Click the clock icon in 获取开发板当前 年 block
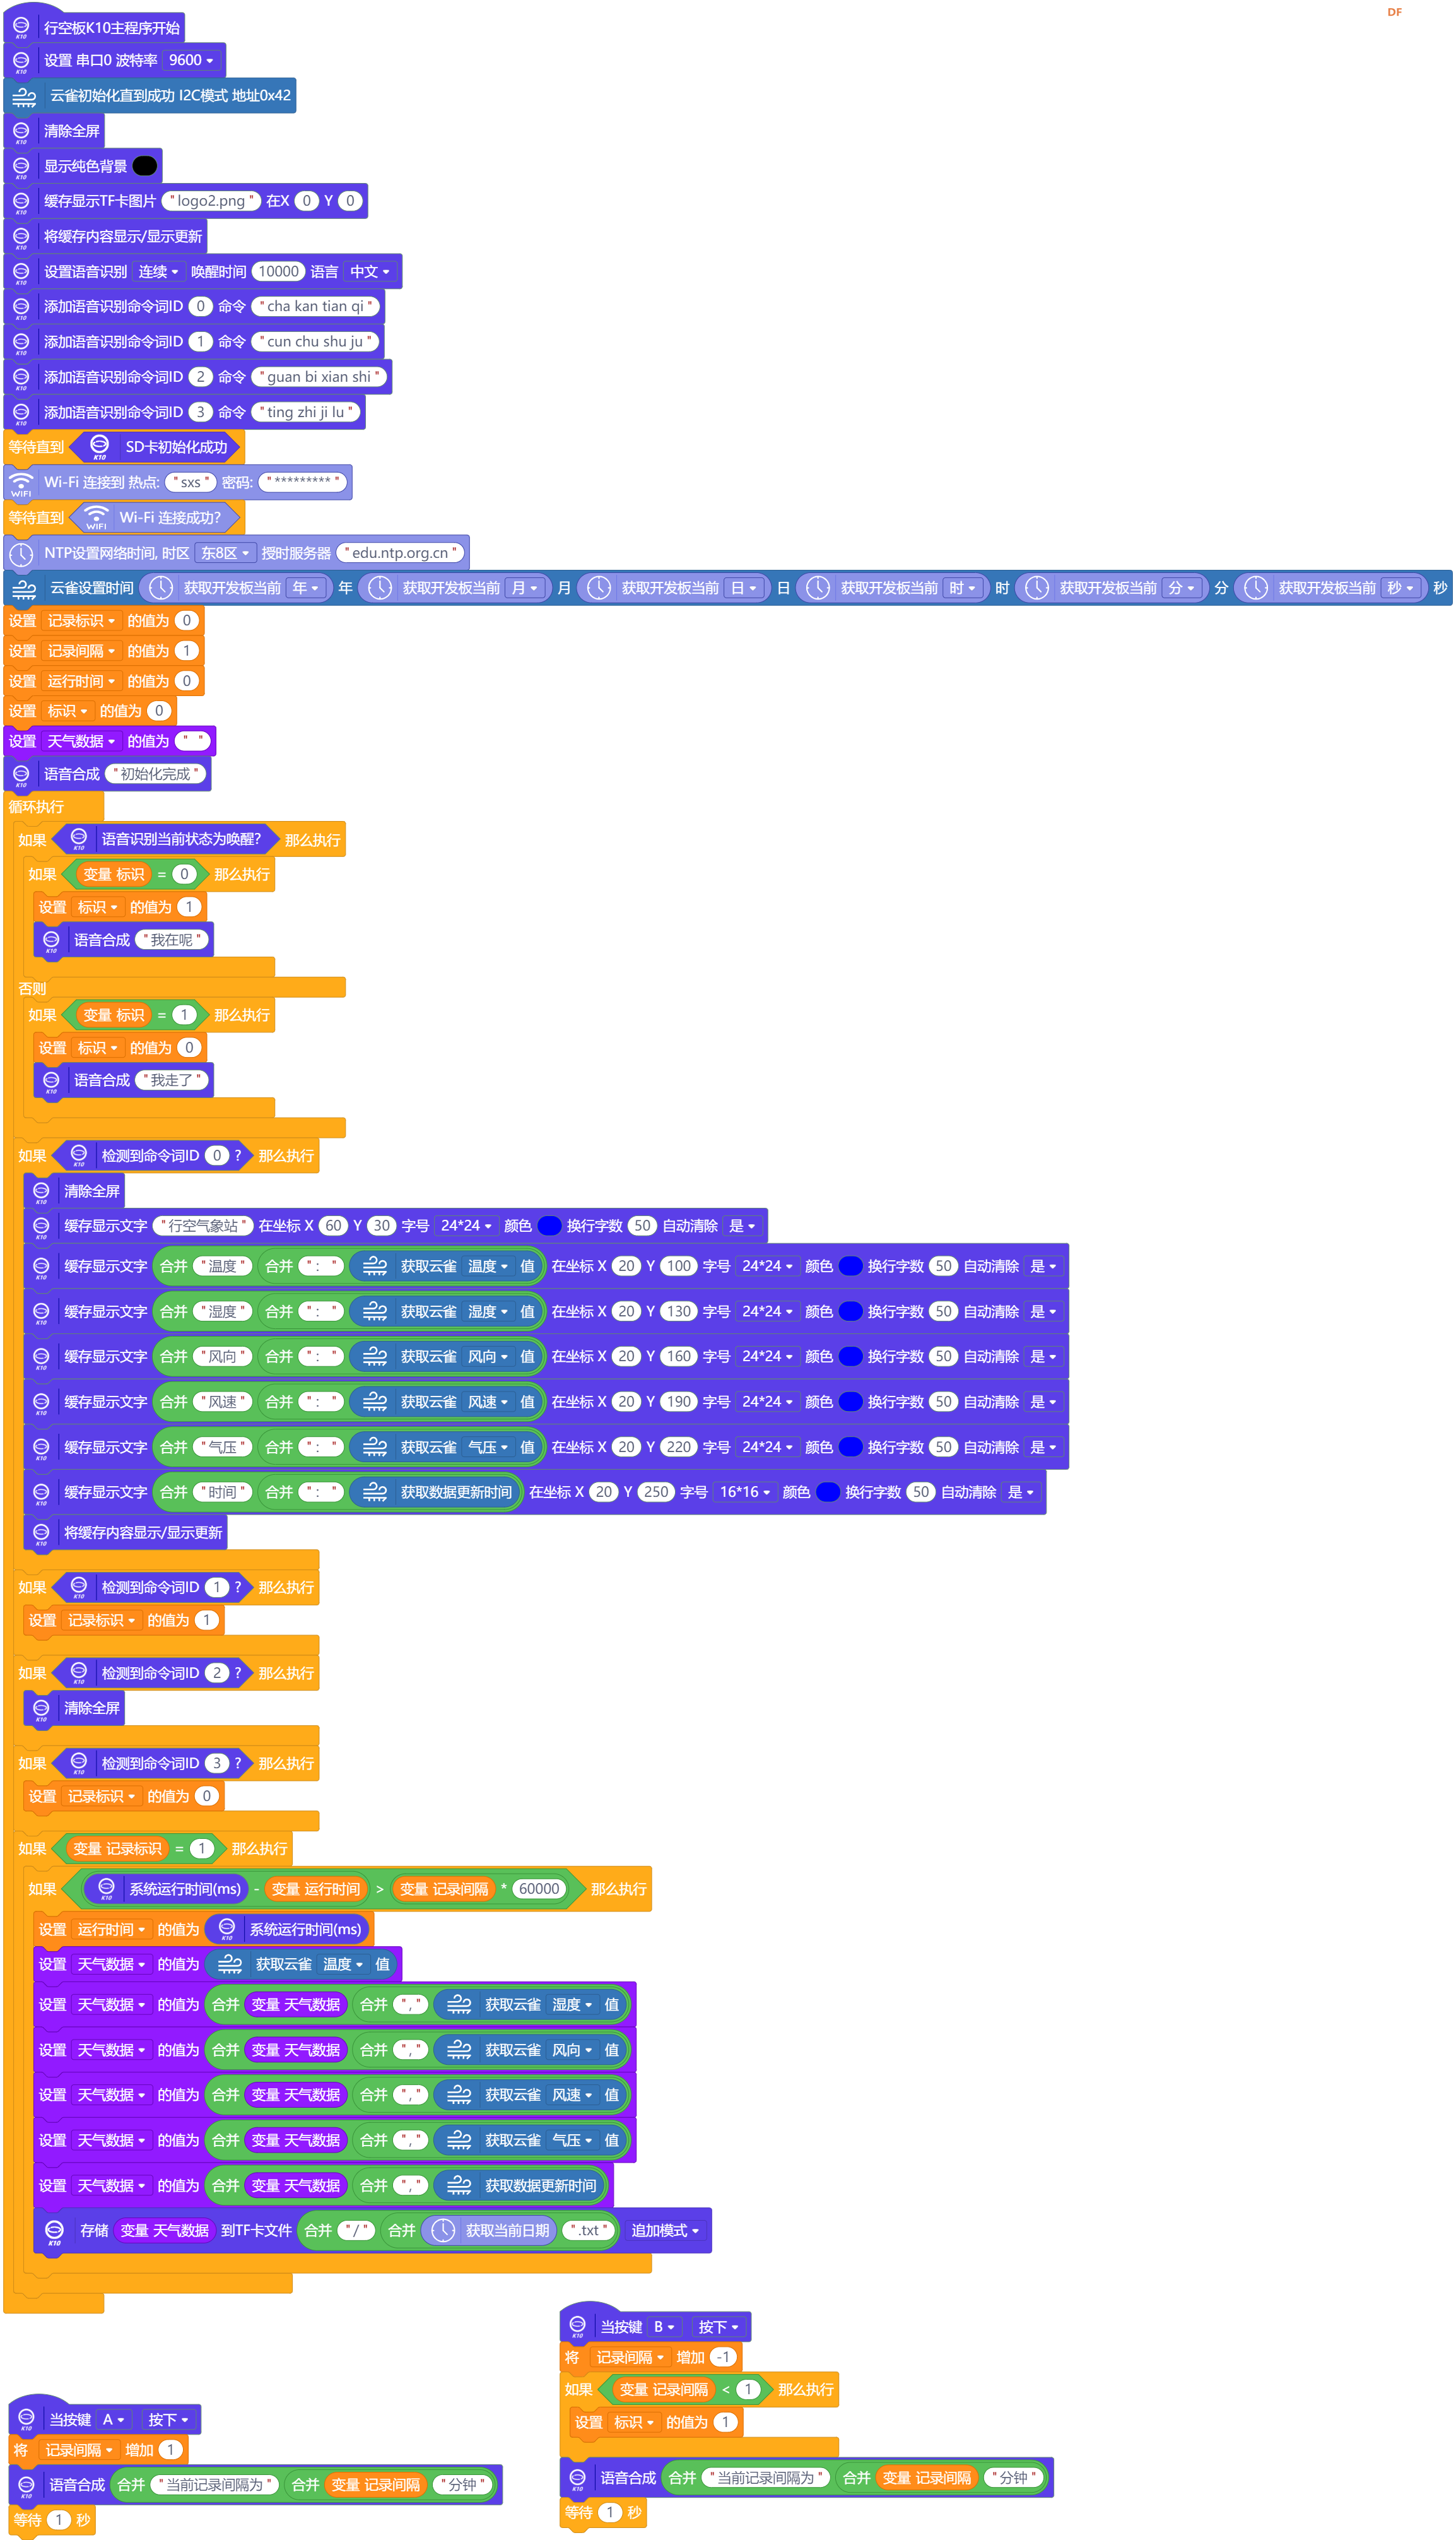Screen dimensions: 1456x2540 pyautogui.click(x=161, y=588)
